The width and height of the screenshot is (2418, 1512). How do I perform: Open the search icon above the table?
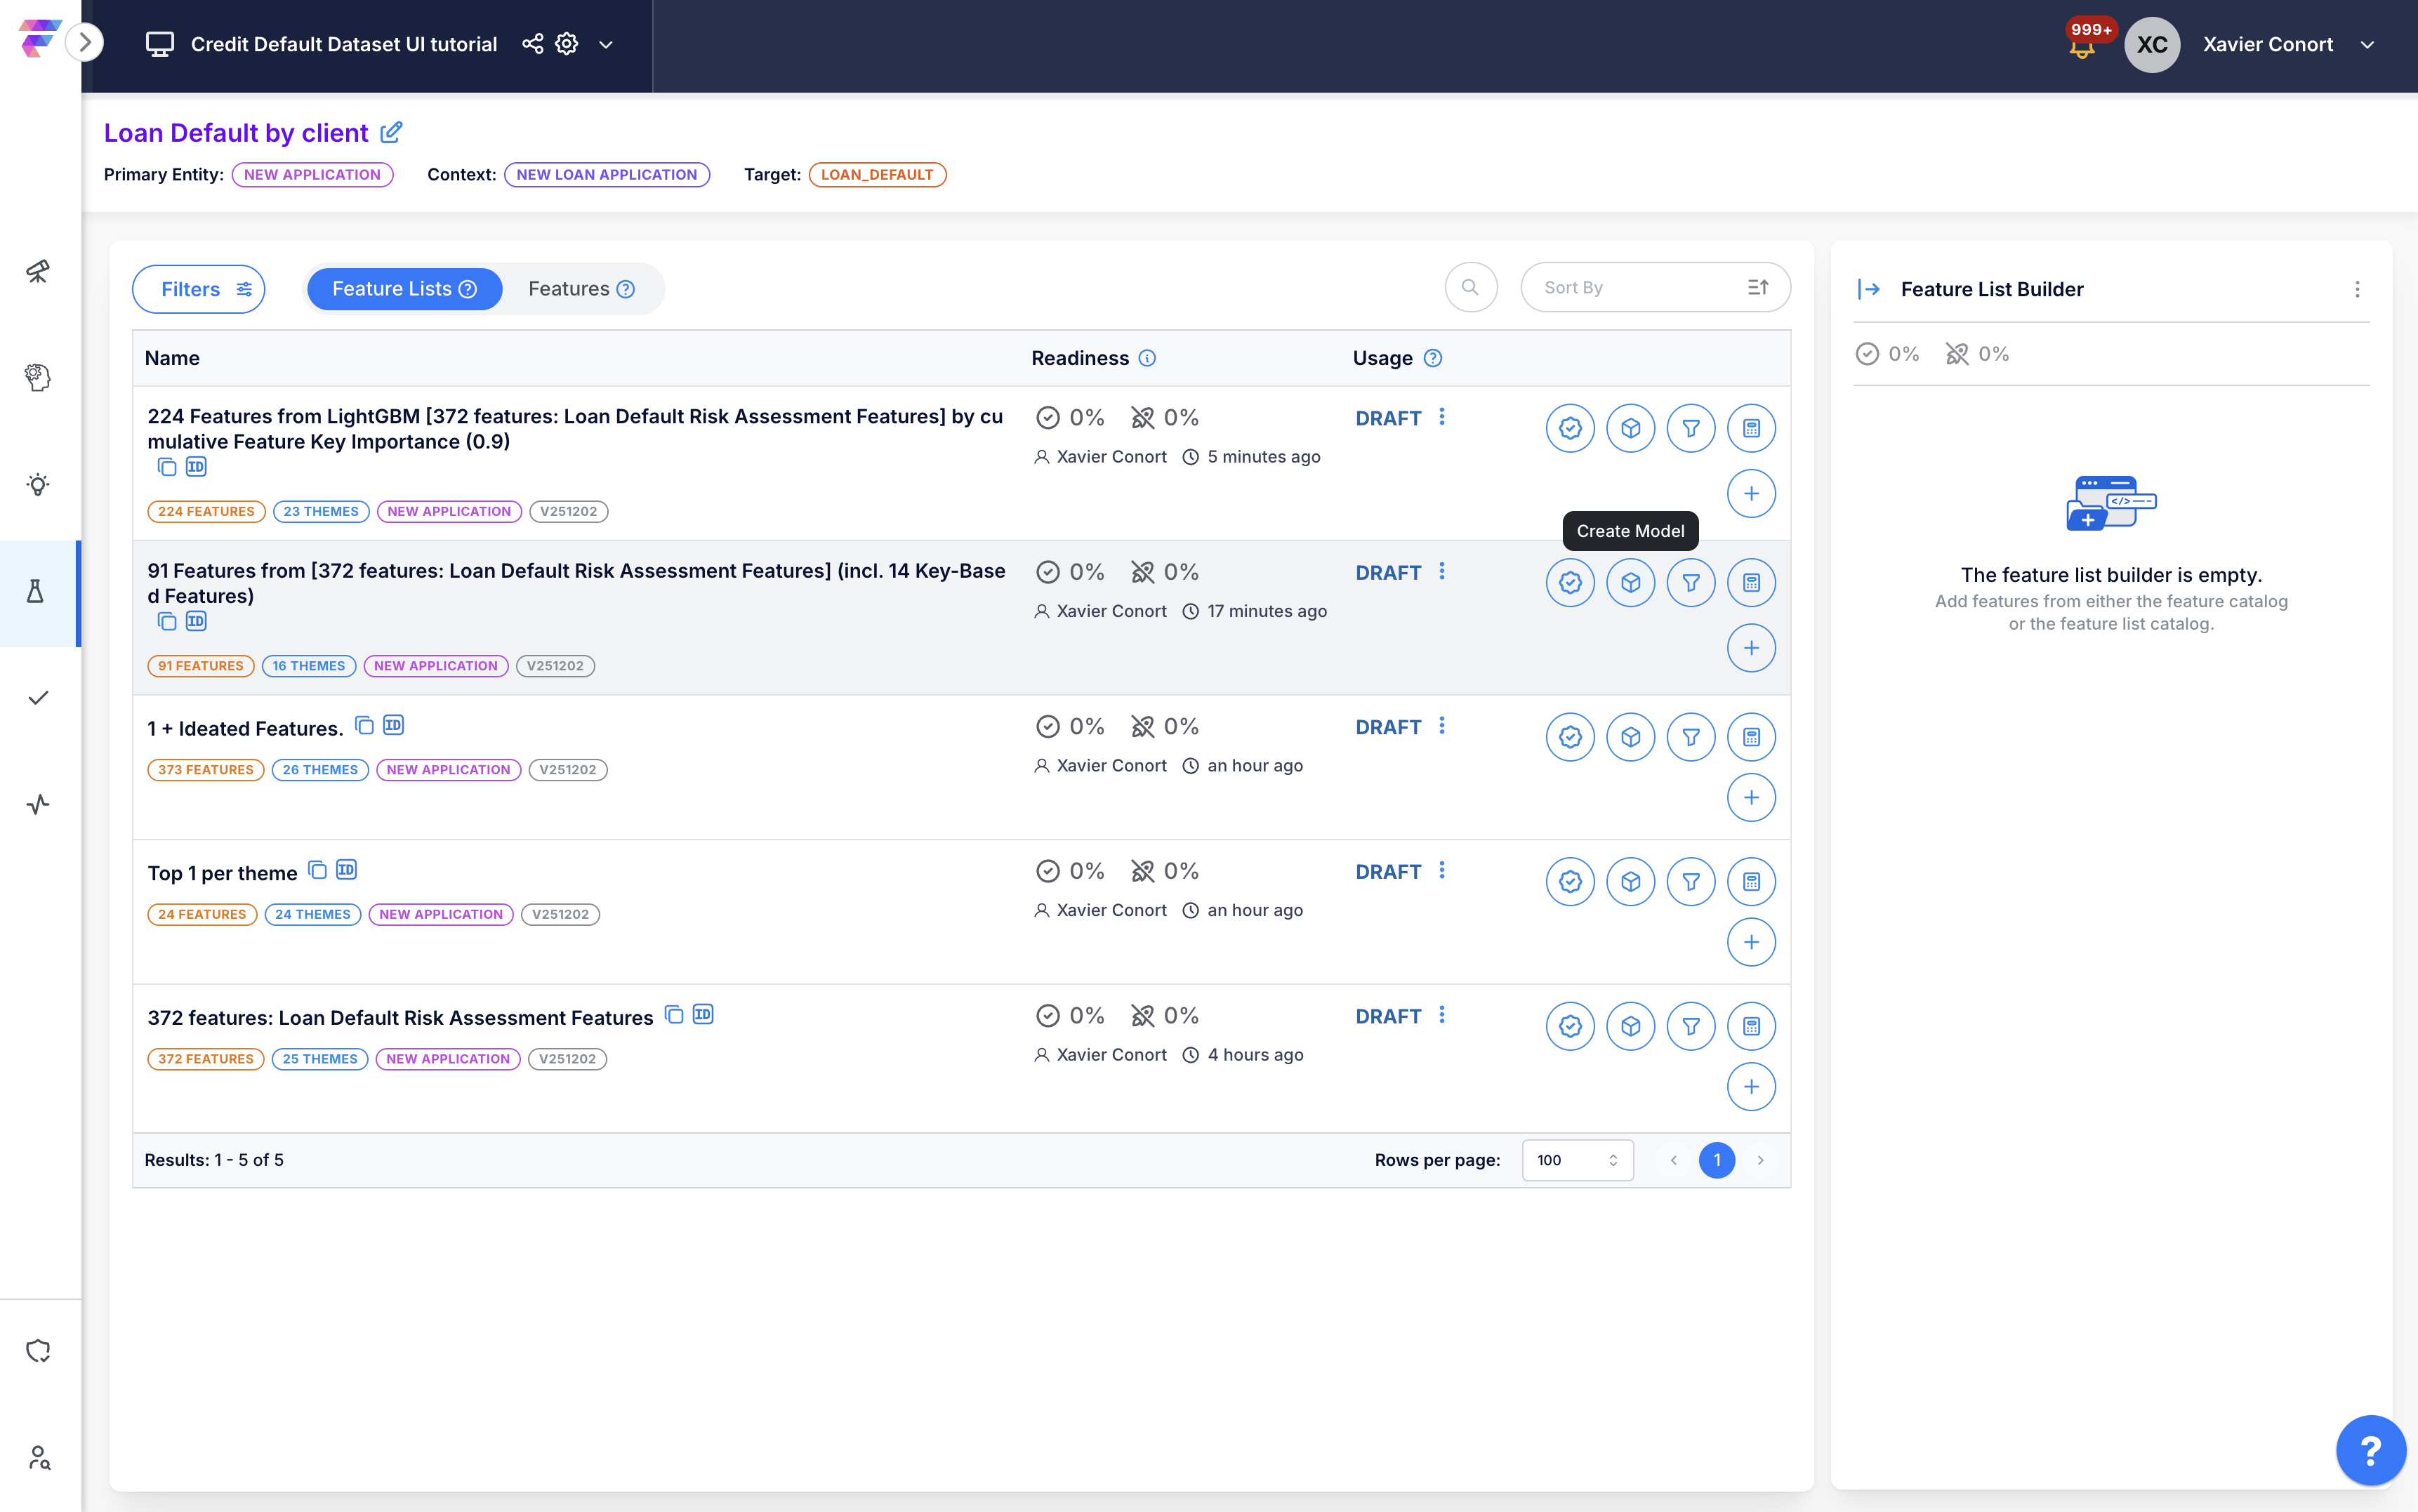point(1470,288)
